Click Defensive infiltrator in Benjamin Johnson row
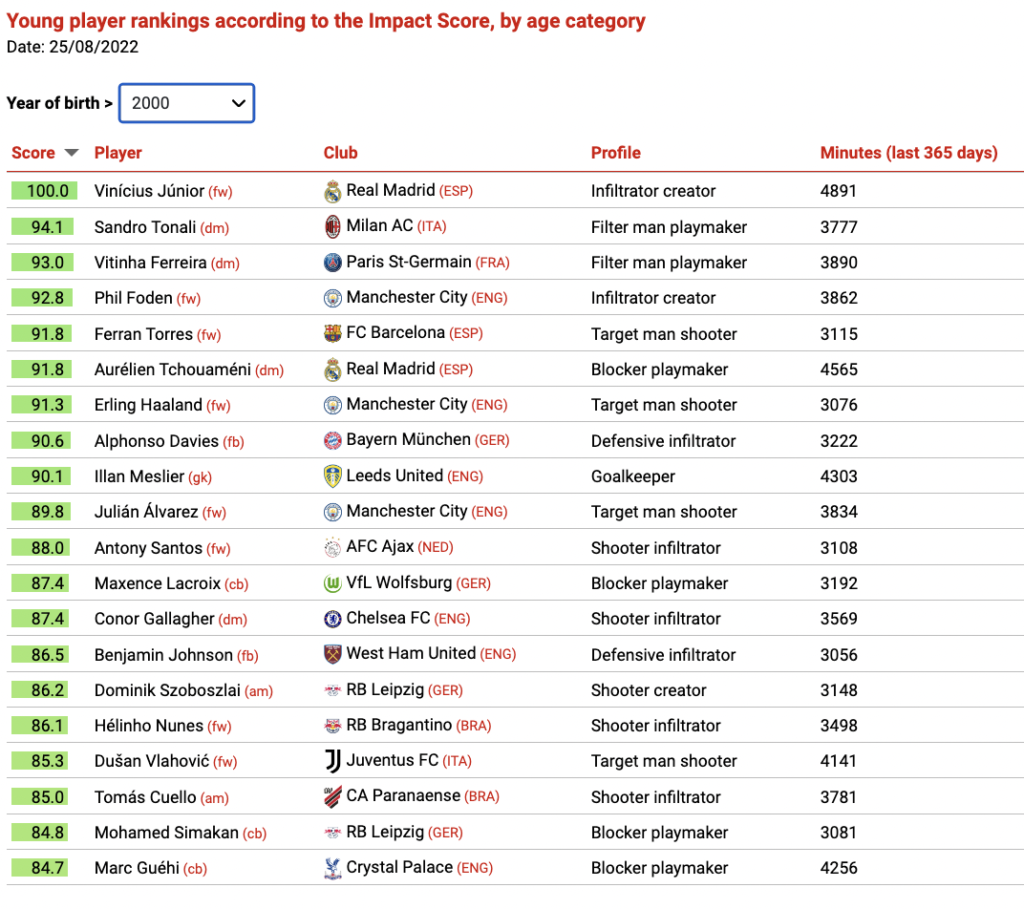1024x909 pixels. (663, 655)
